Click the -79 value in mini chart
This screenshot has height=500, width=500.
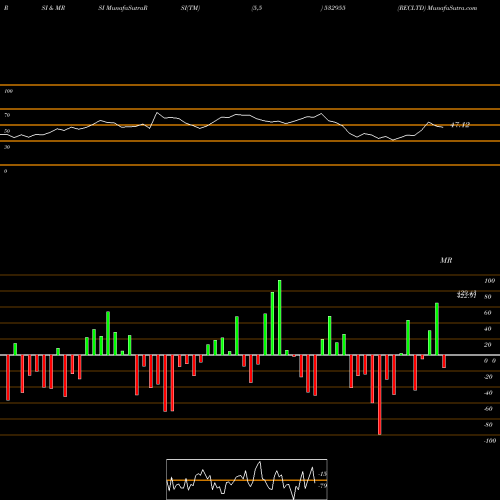(x=322, y=485)
